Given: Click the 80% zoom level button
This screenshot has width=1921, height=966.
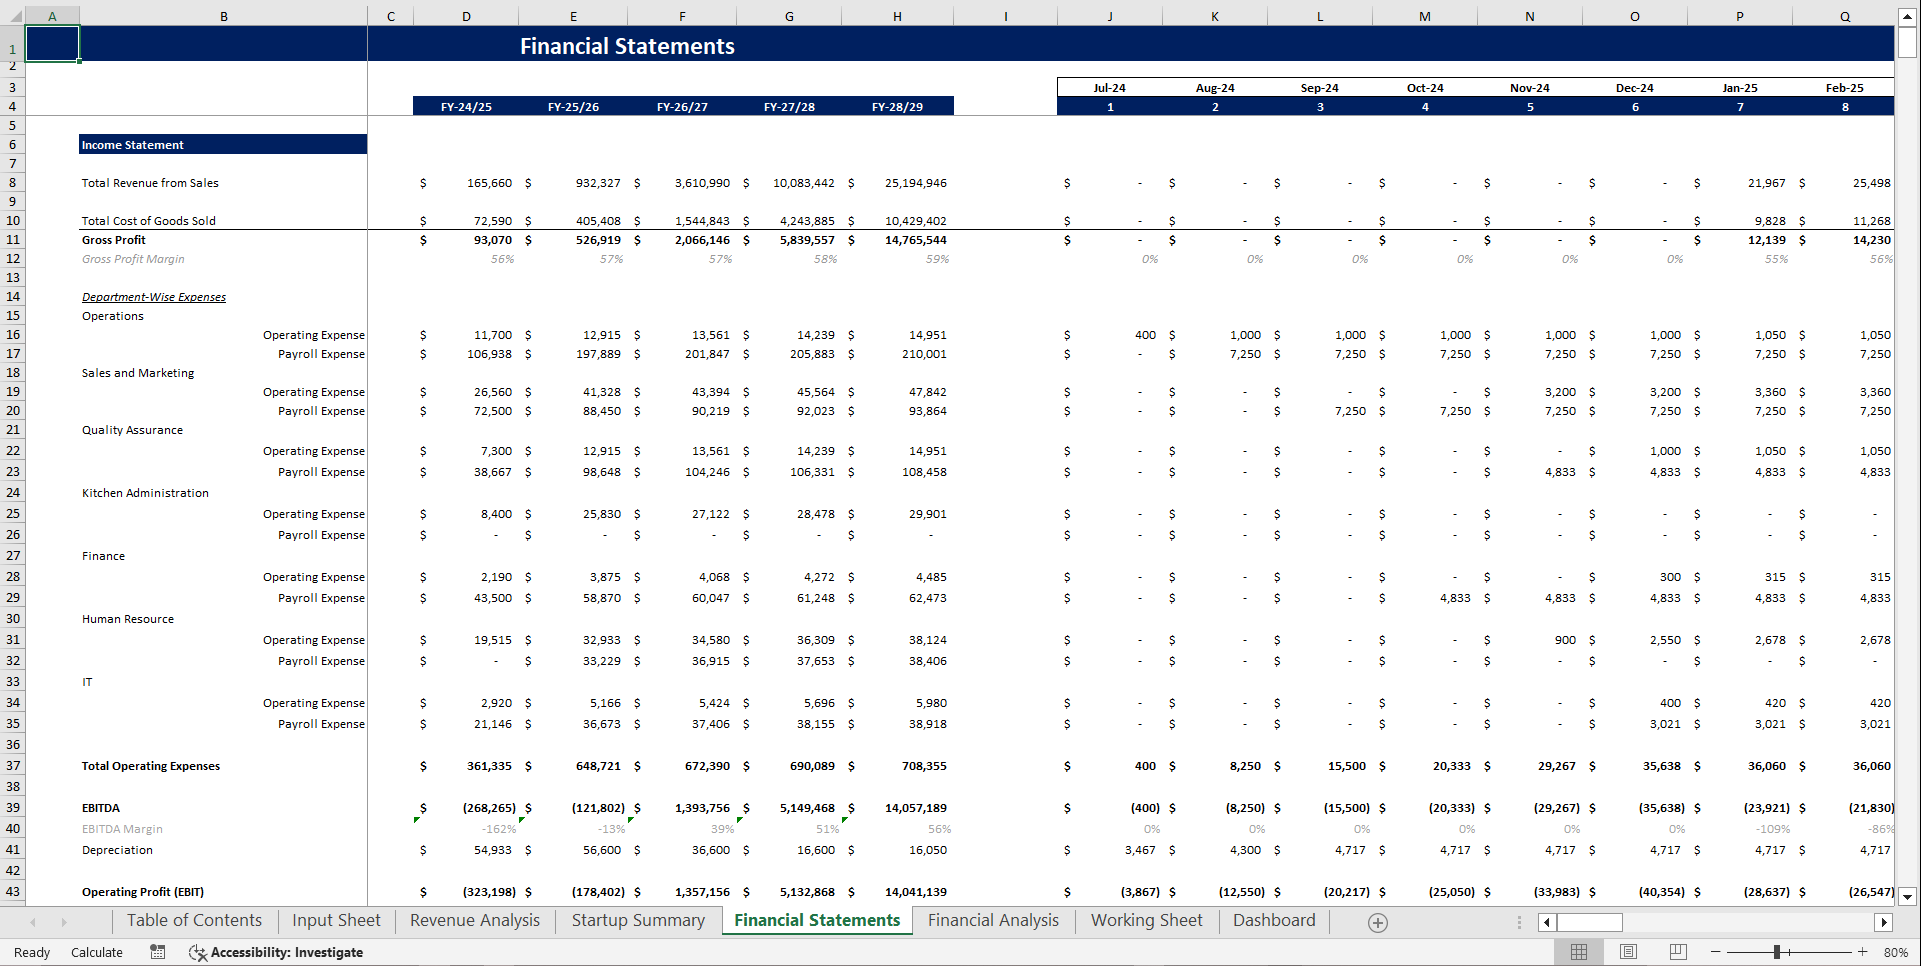Looking at the screenshot, I should point(1895,952).
